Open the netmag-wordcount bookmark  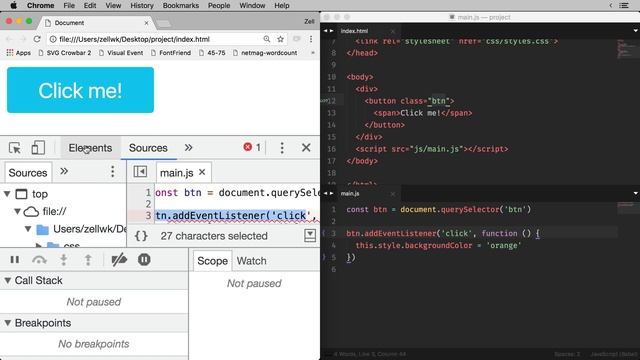point(265,53)
